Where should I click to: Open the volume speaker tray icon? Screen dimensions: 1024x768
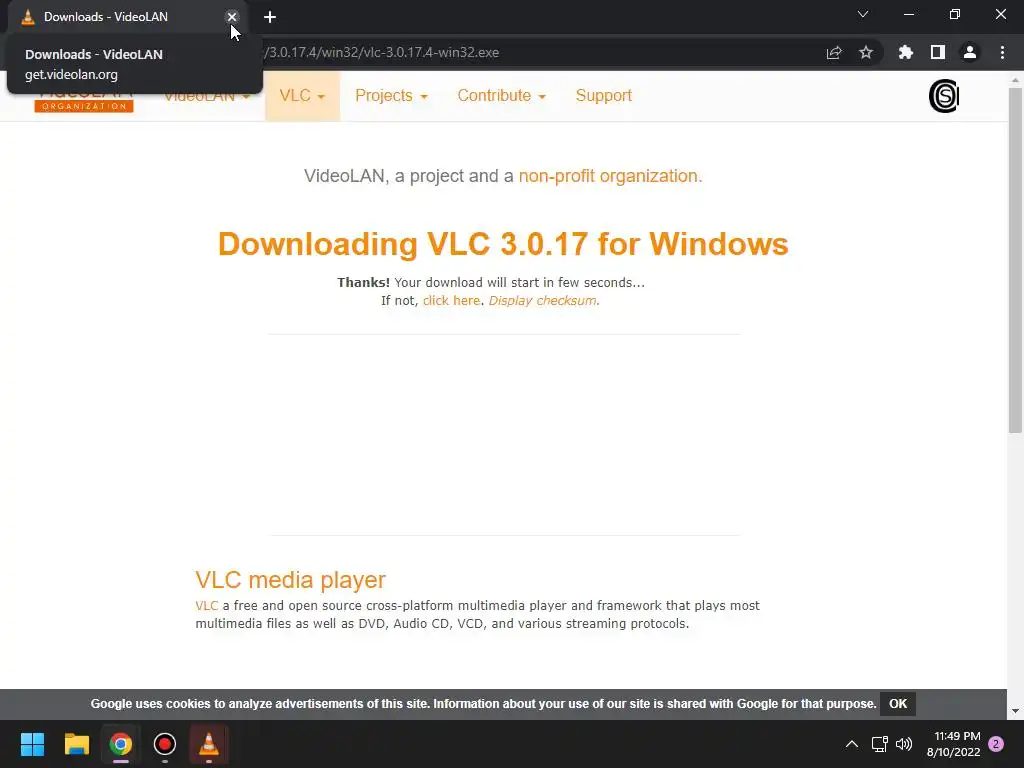pyautogui.click(x=904, y=744)
